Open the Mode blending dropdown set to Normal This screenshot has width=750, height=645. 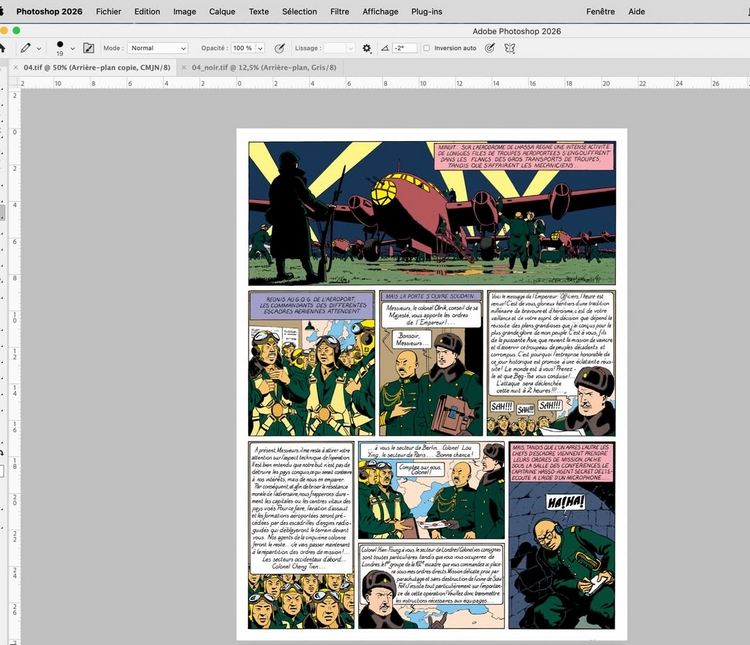[x=157, y=48]
